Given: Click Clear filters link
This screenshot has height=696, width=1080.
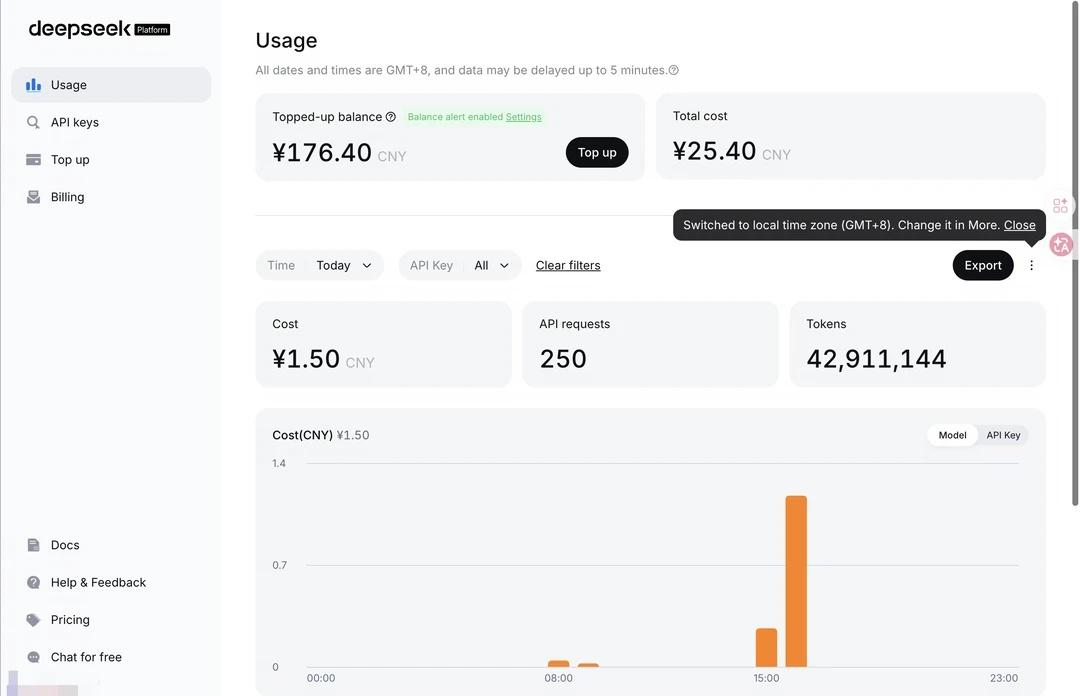Looking at the screenshot, I should click(x=568, y=265).
